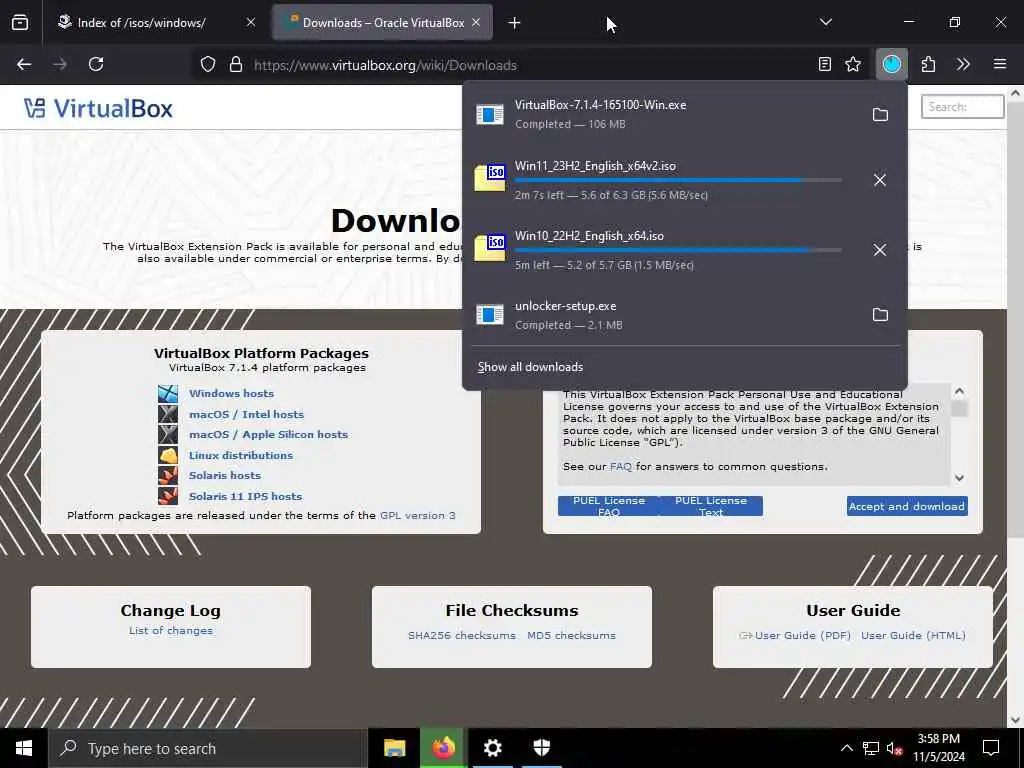Expand the list all tabs chevron
The height and width of the screenshot is (768, 1024).
pos(825,23)
